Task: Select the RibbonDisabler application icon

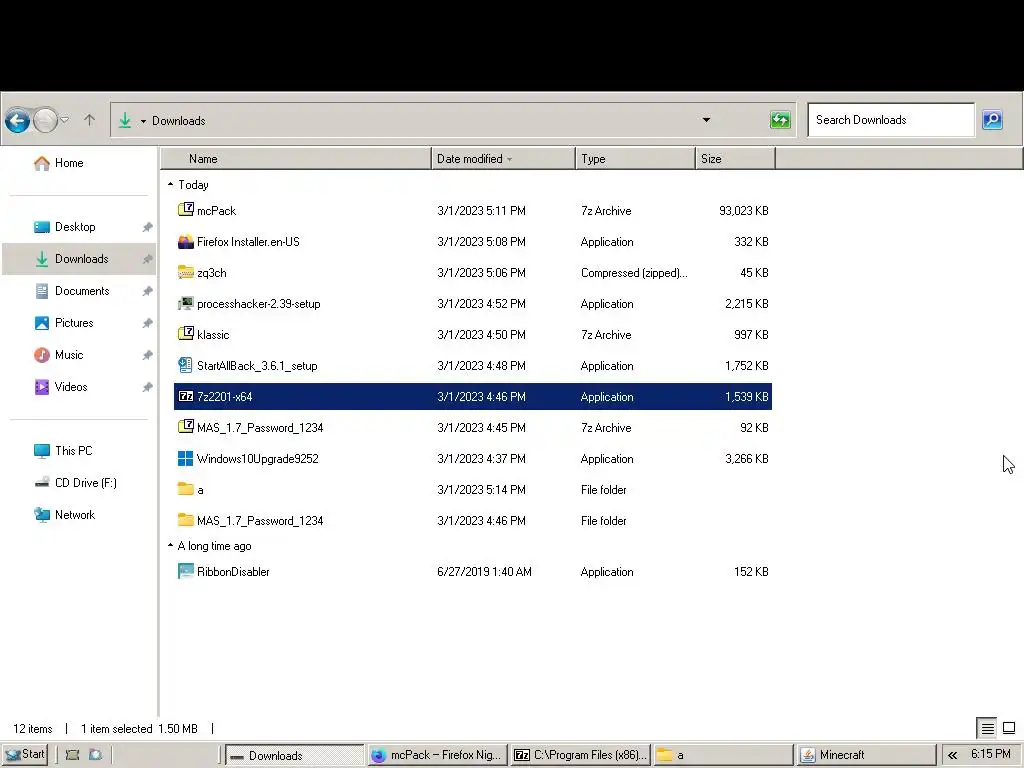Action: 185,571
